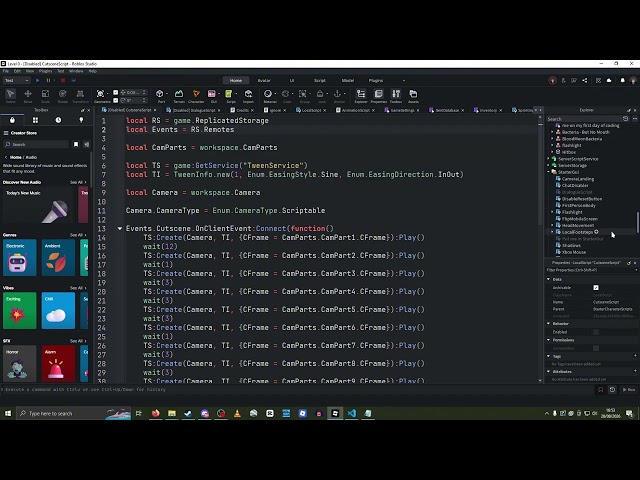The image size is (640, 480).
Task: Click the Import toolbar icon
Action: click(248, 96)
